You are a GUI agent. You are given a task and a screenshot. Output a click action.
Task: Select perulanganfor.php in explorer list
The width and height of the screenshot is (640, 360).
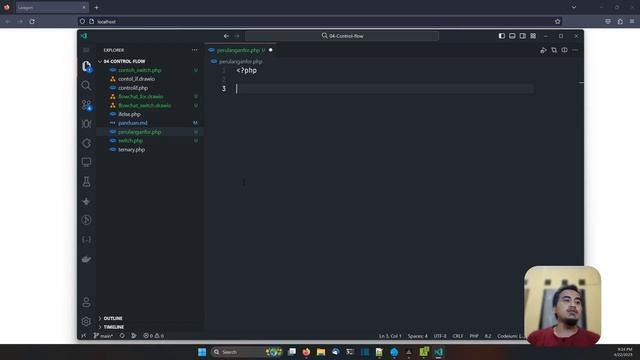tap(140, 132)
